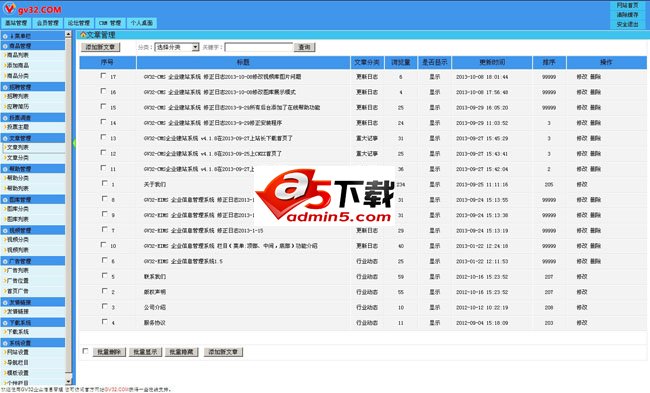Open the CRM 管理 top tab
Viewport: 650px width, 393px height.
click(x=110, y=23)
